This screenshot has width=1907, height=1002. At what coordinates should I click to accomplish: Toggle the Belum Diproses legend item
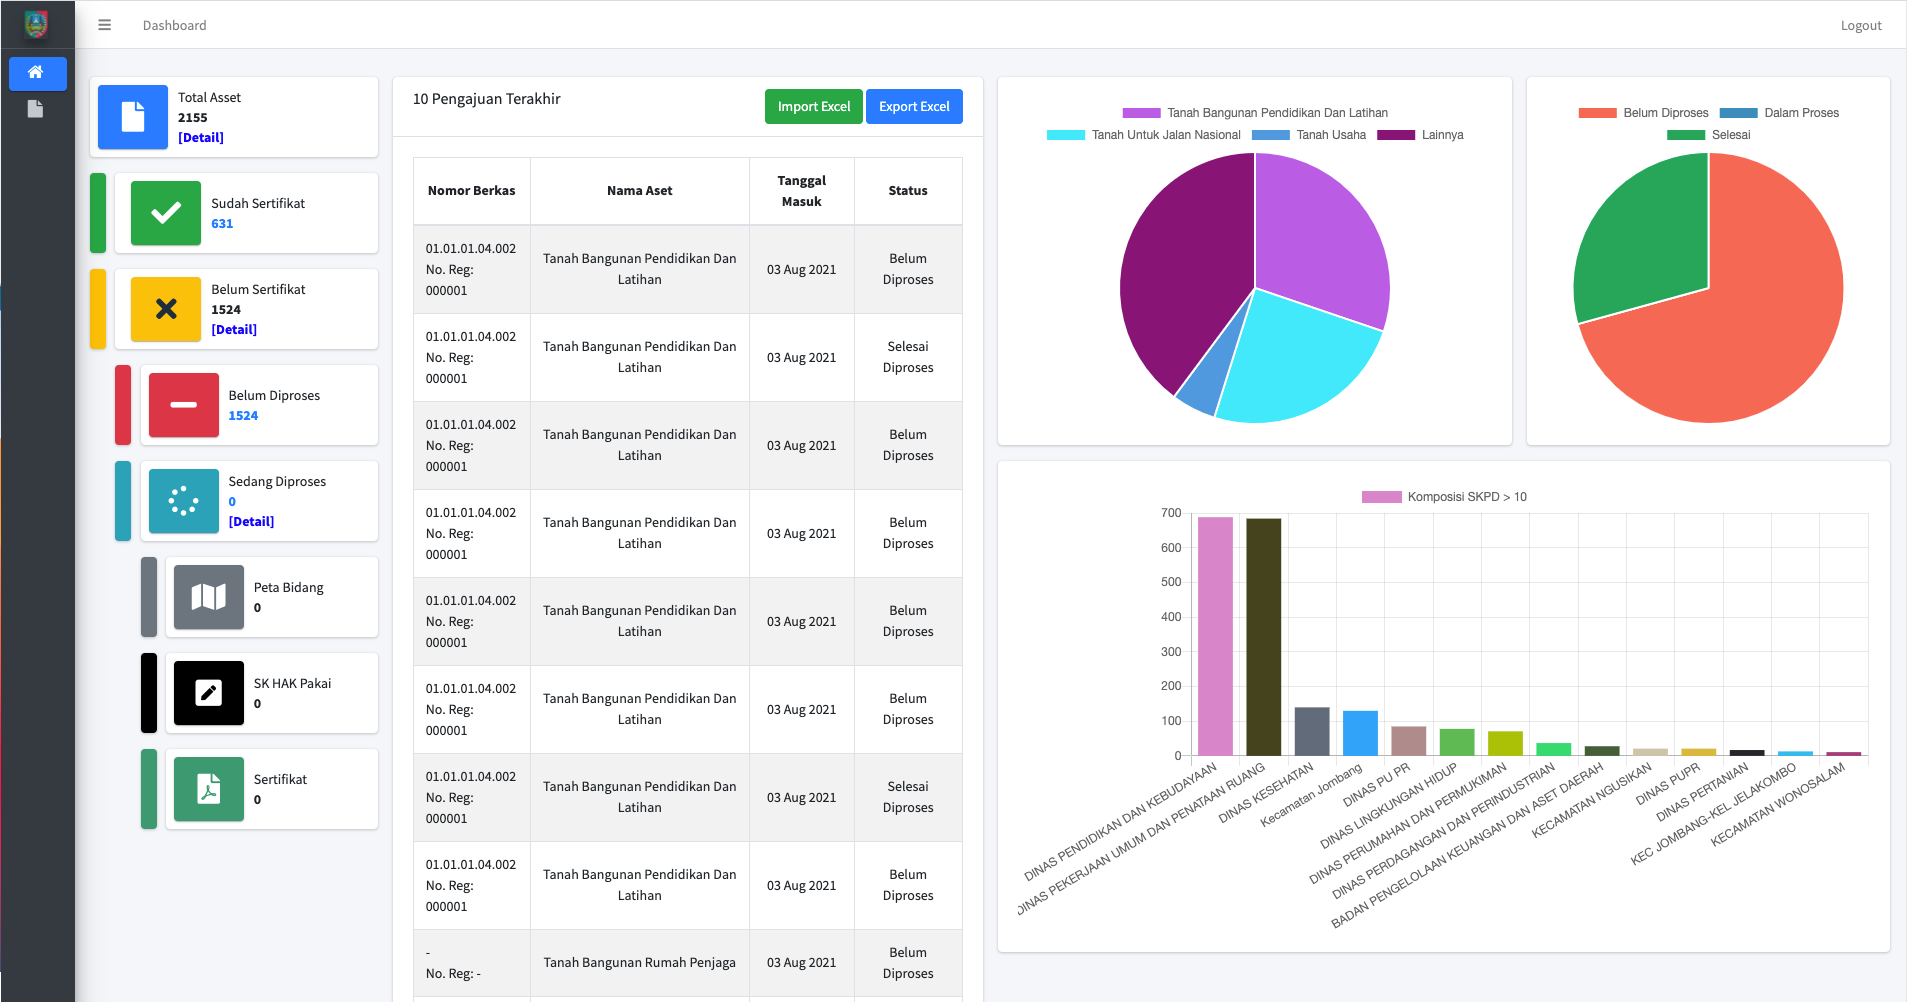(1643, 113)
